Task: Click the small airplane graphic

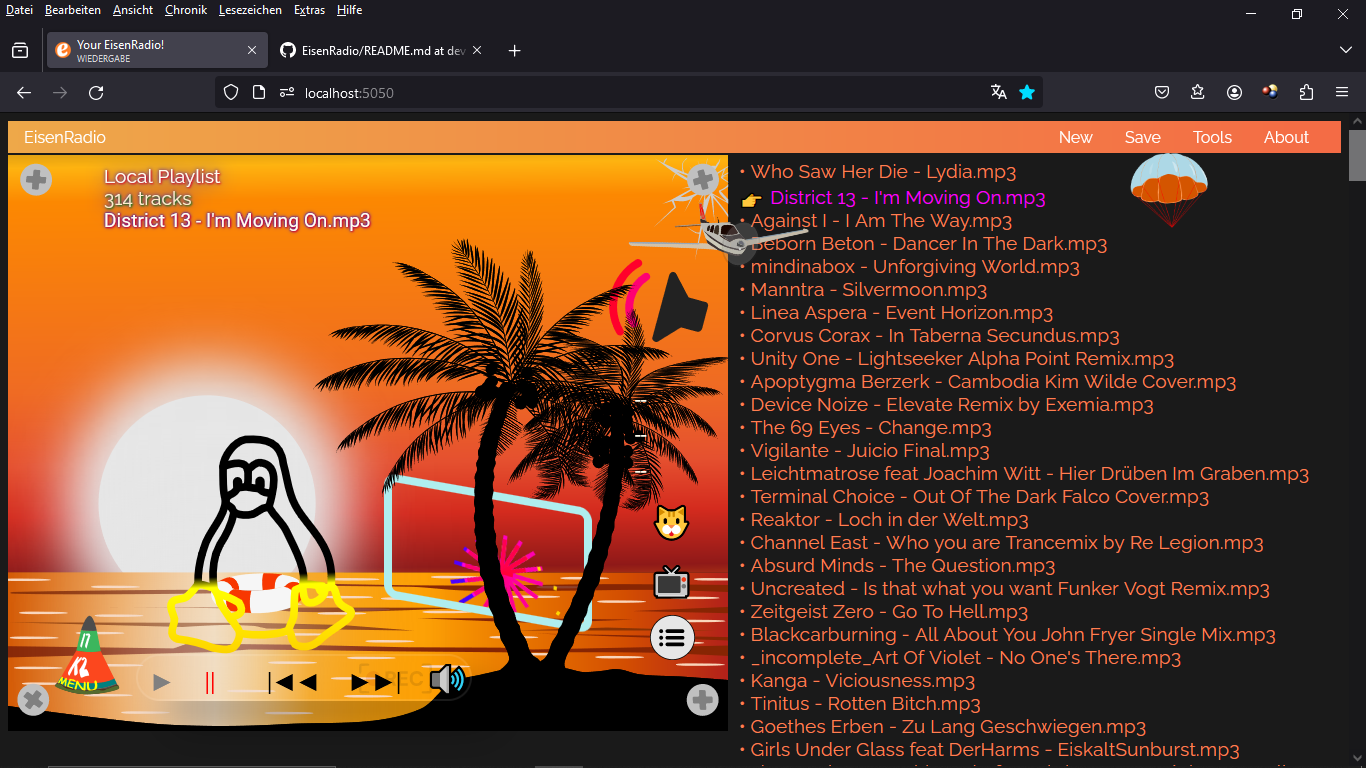Action: 716,235
